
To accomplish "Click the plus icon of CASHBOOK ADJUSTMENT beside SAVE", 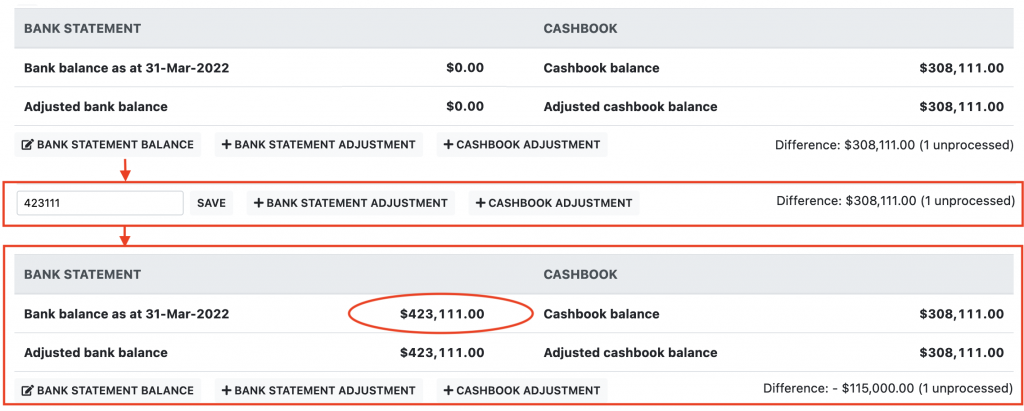I will [x=481, y=203].
